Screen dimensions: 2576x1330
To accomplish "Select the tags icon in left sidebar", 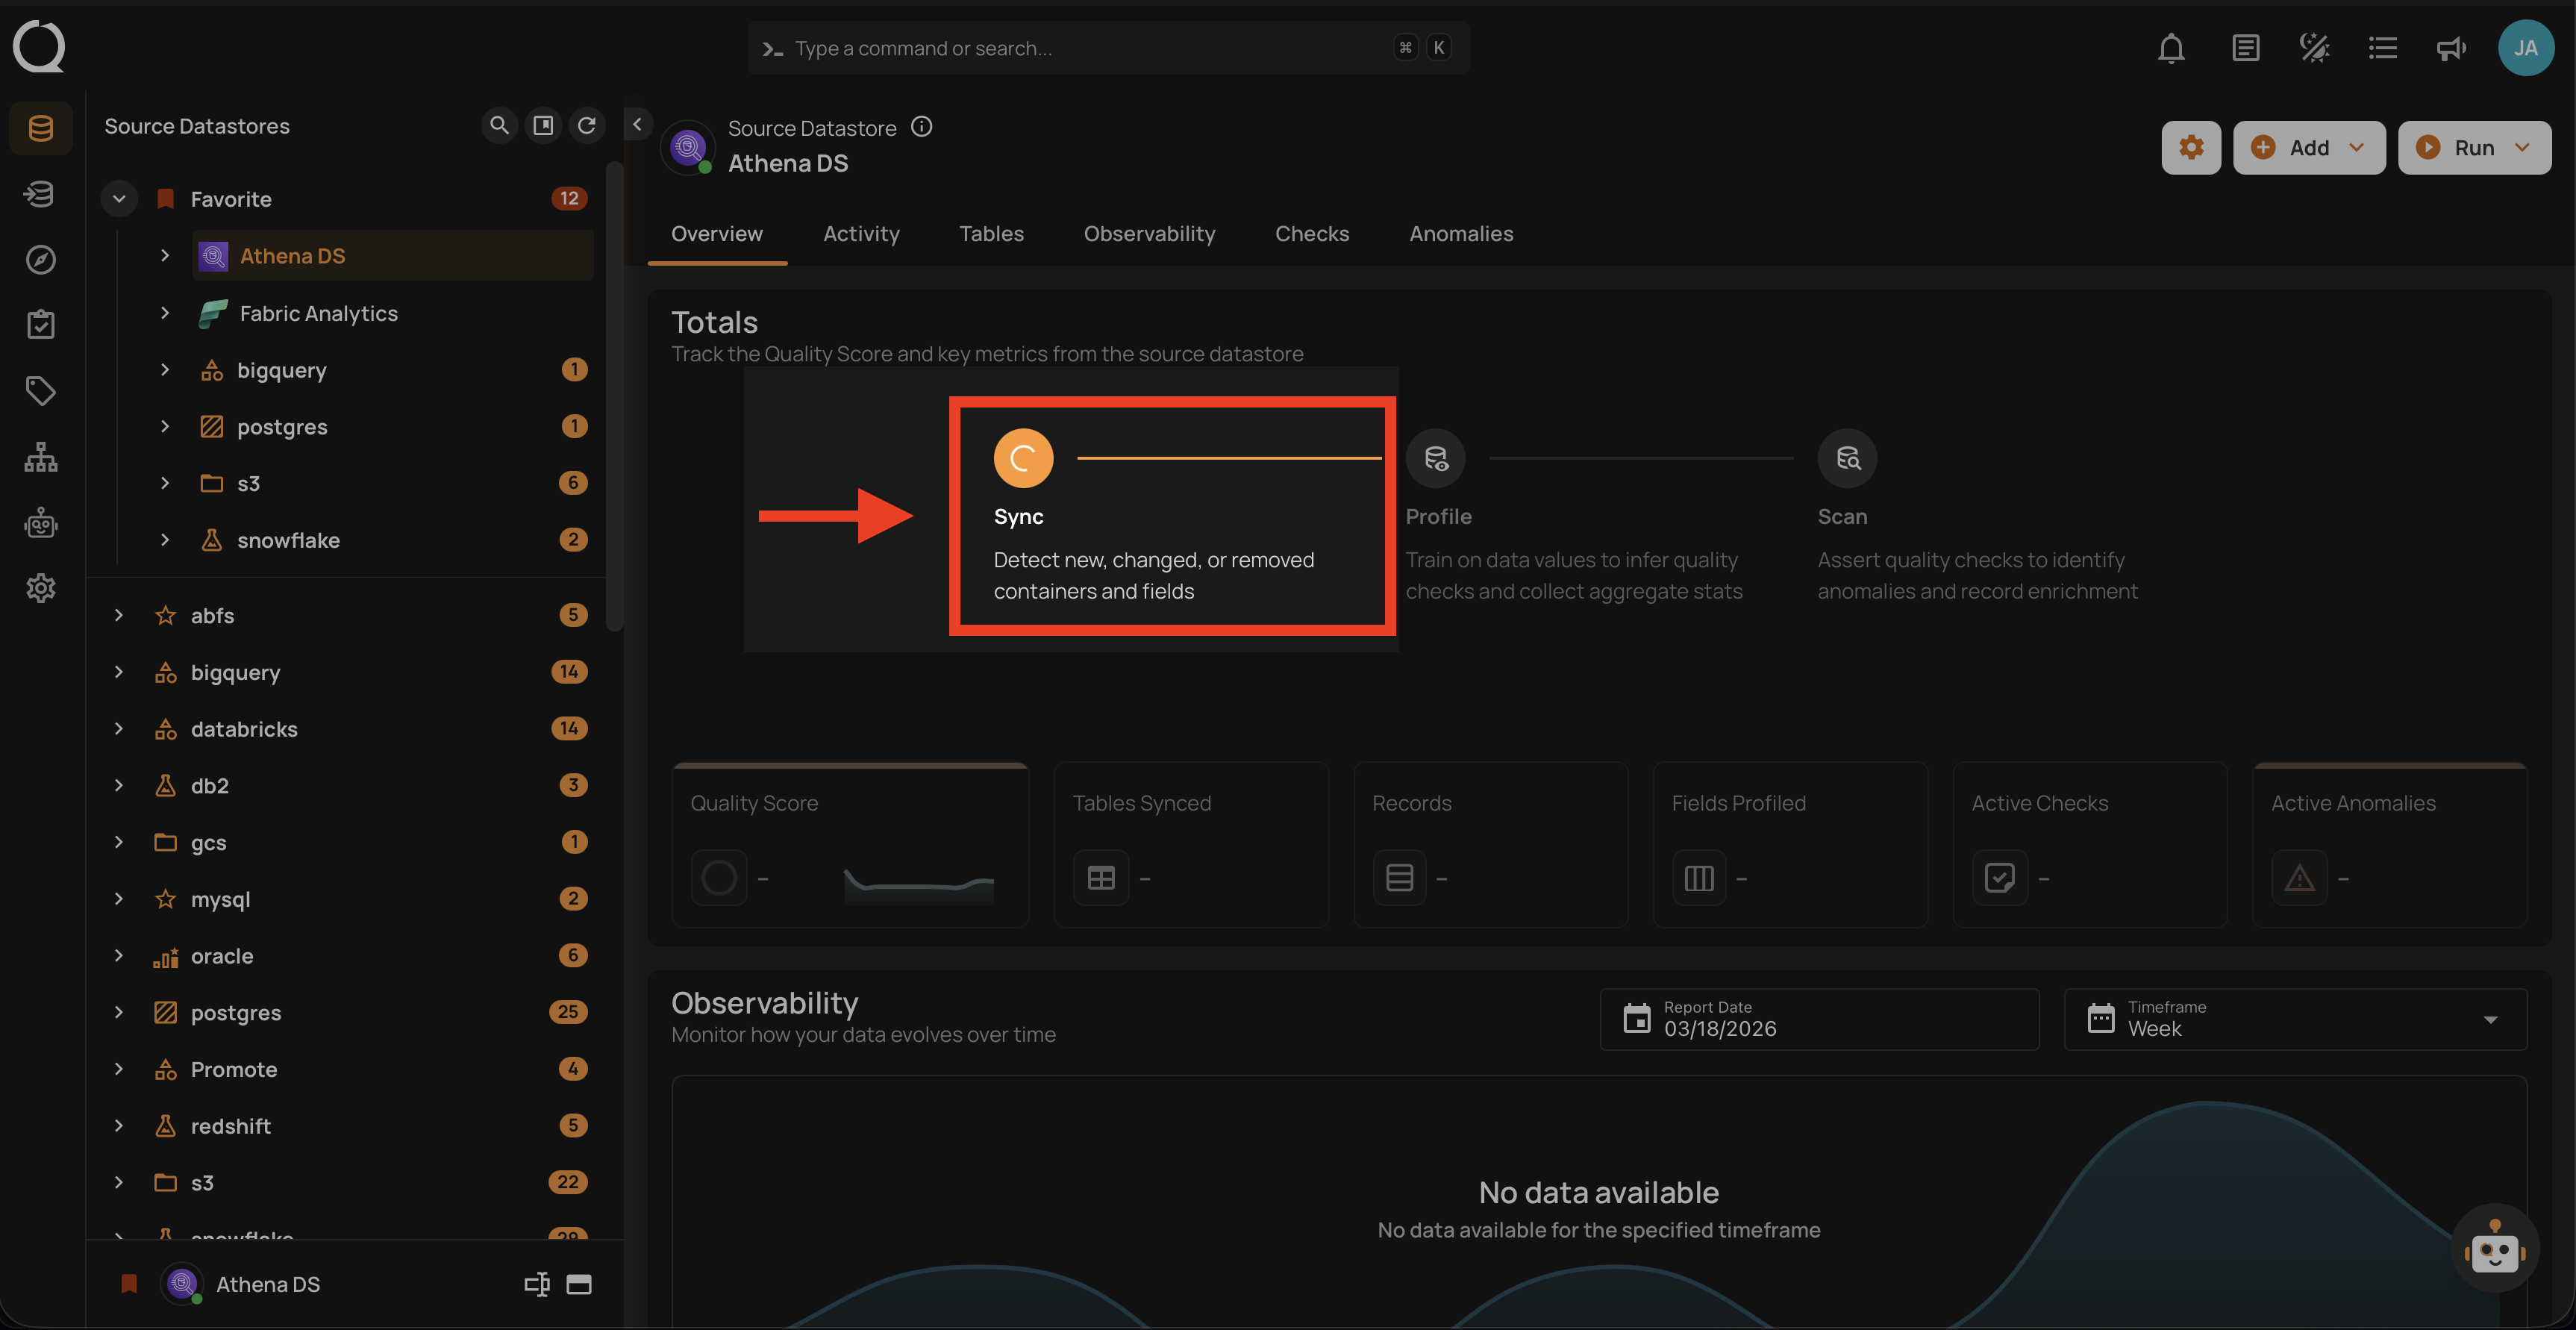I will click(41, 390).
